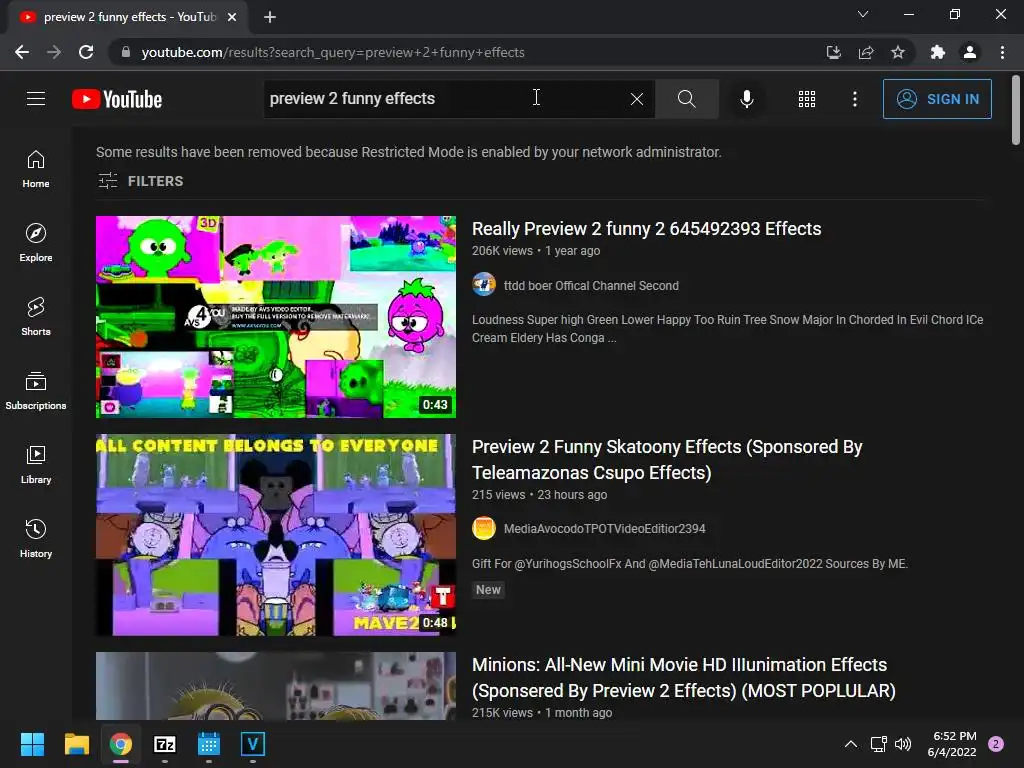Open MediaAvocodoTPOTVideoEditior2394 channel name
This screenshot has height=768, width=1024.
coord(605,528)
